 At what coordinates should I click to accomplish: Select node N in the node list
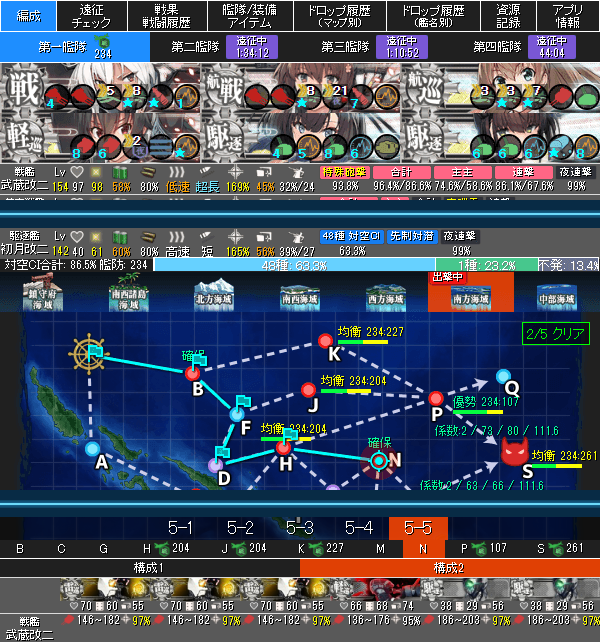coord(423,549)
